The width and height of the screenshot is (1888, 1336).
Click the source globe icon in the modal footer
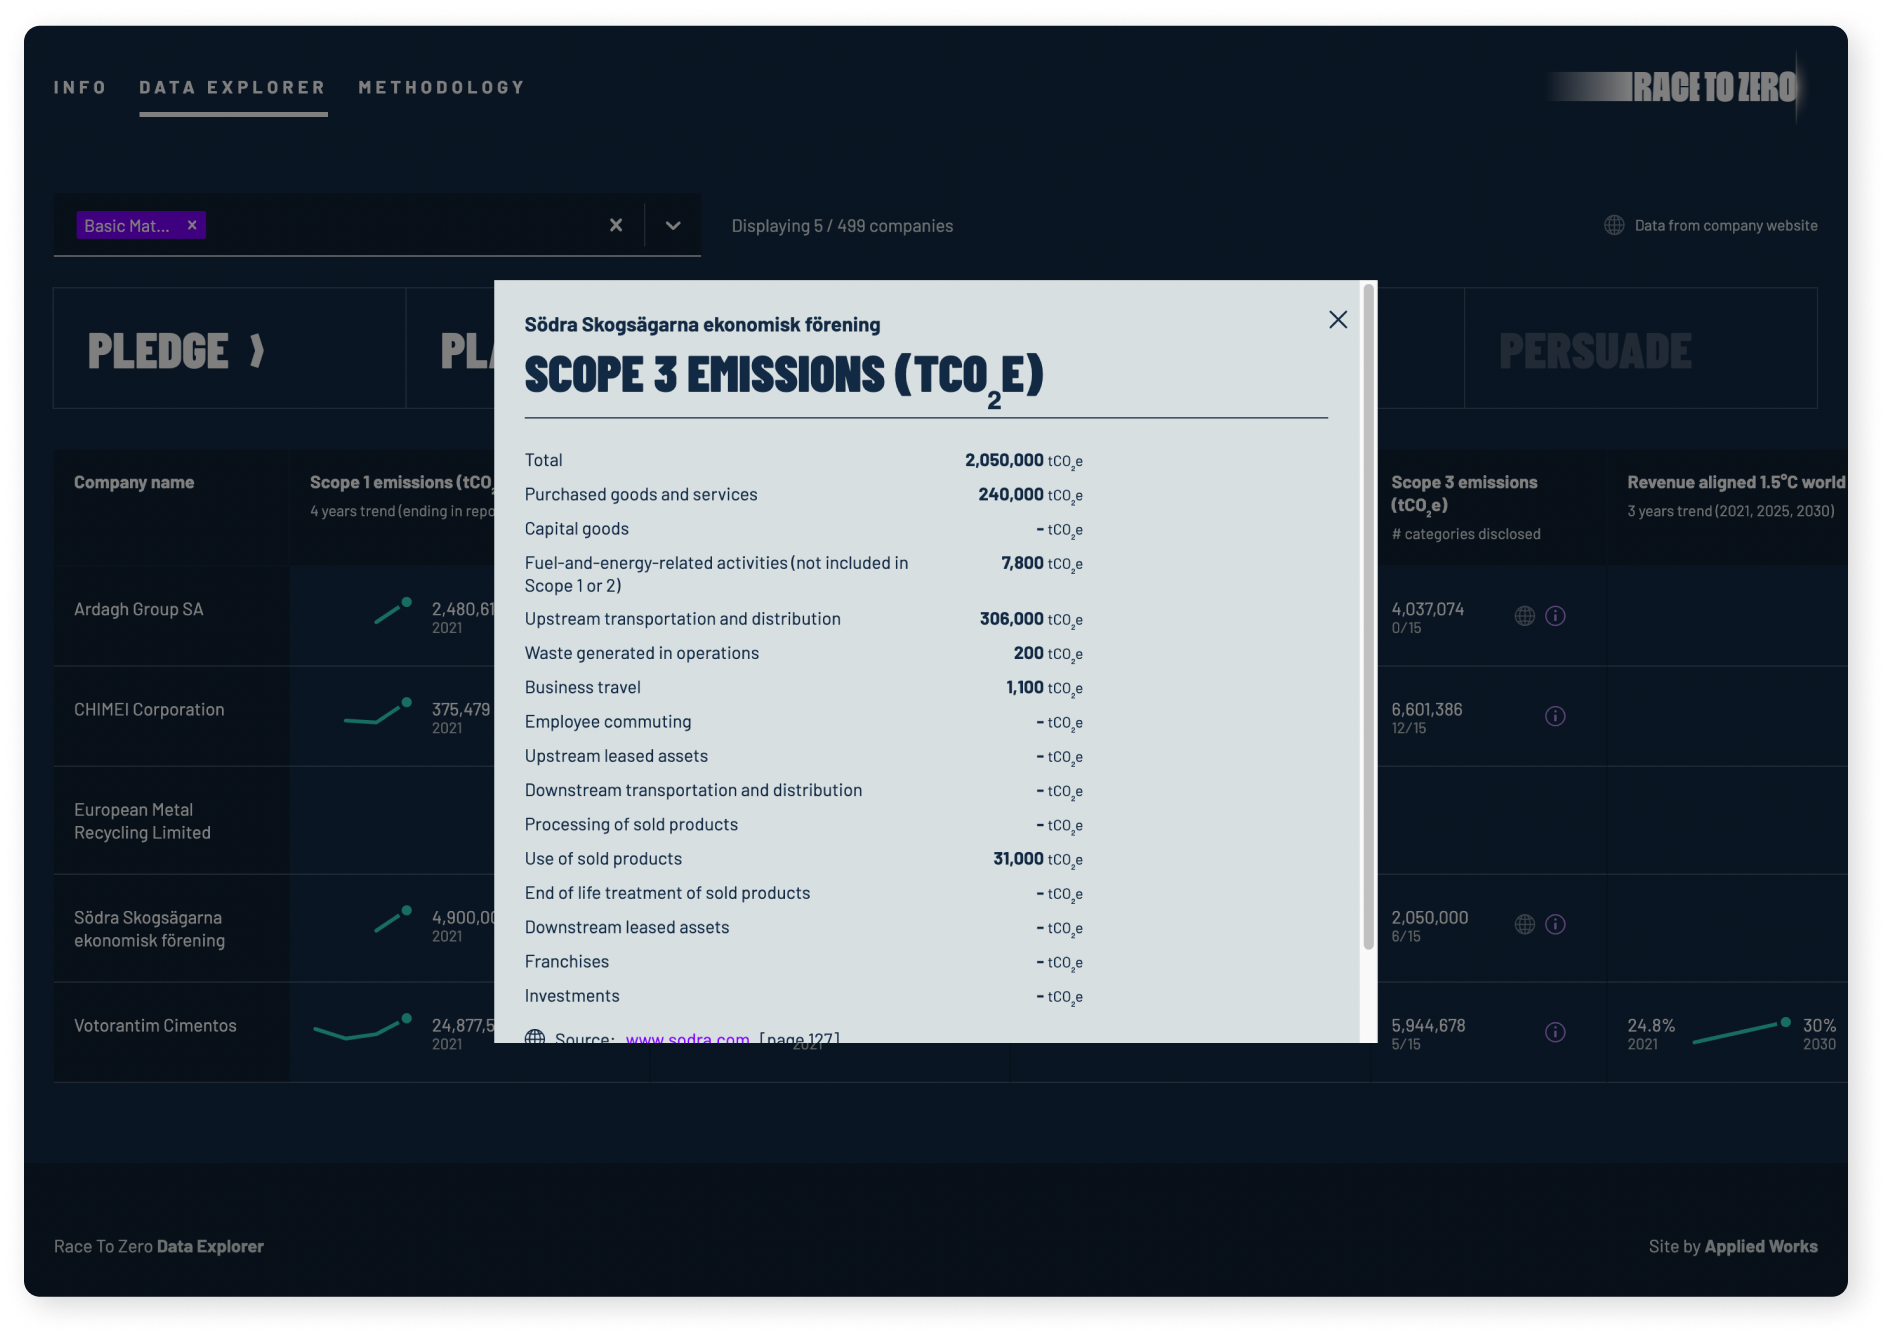tap(535, 1039)
